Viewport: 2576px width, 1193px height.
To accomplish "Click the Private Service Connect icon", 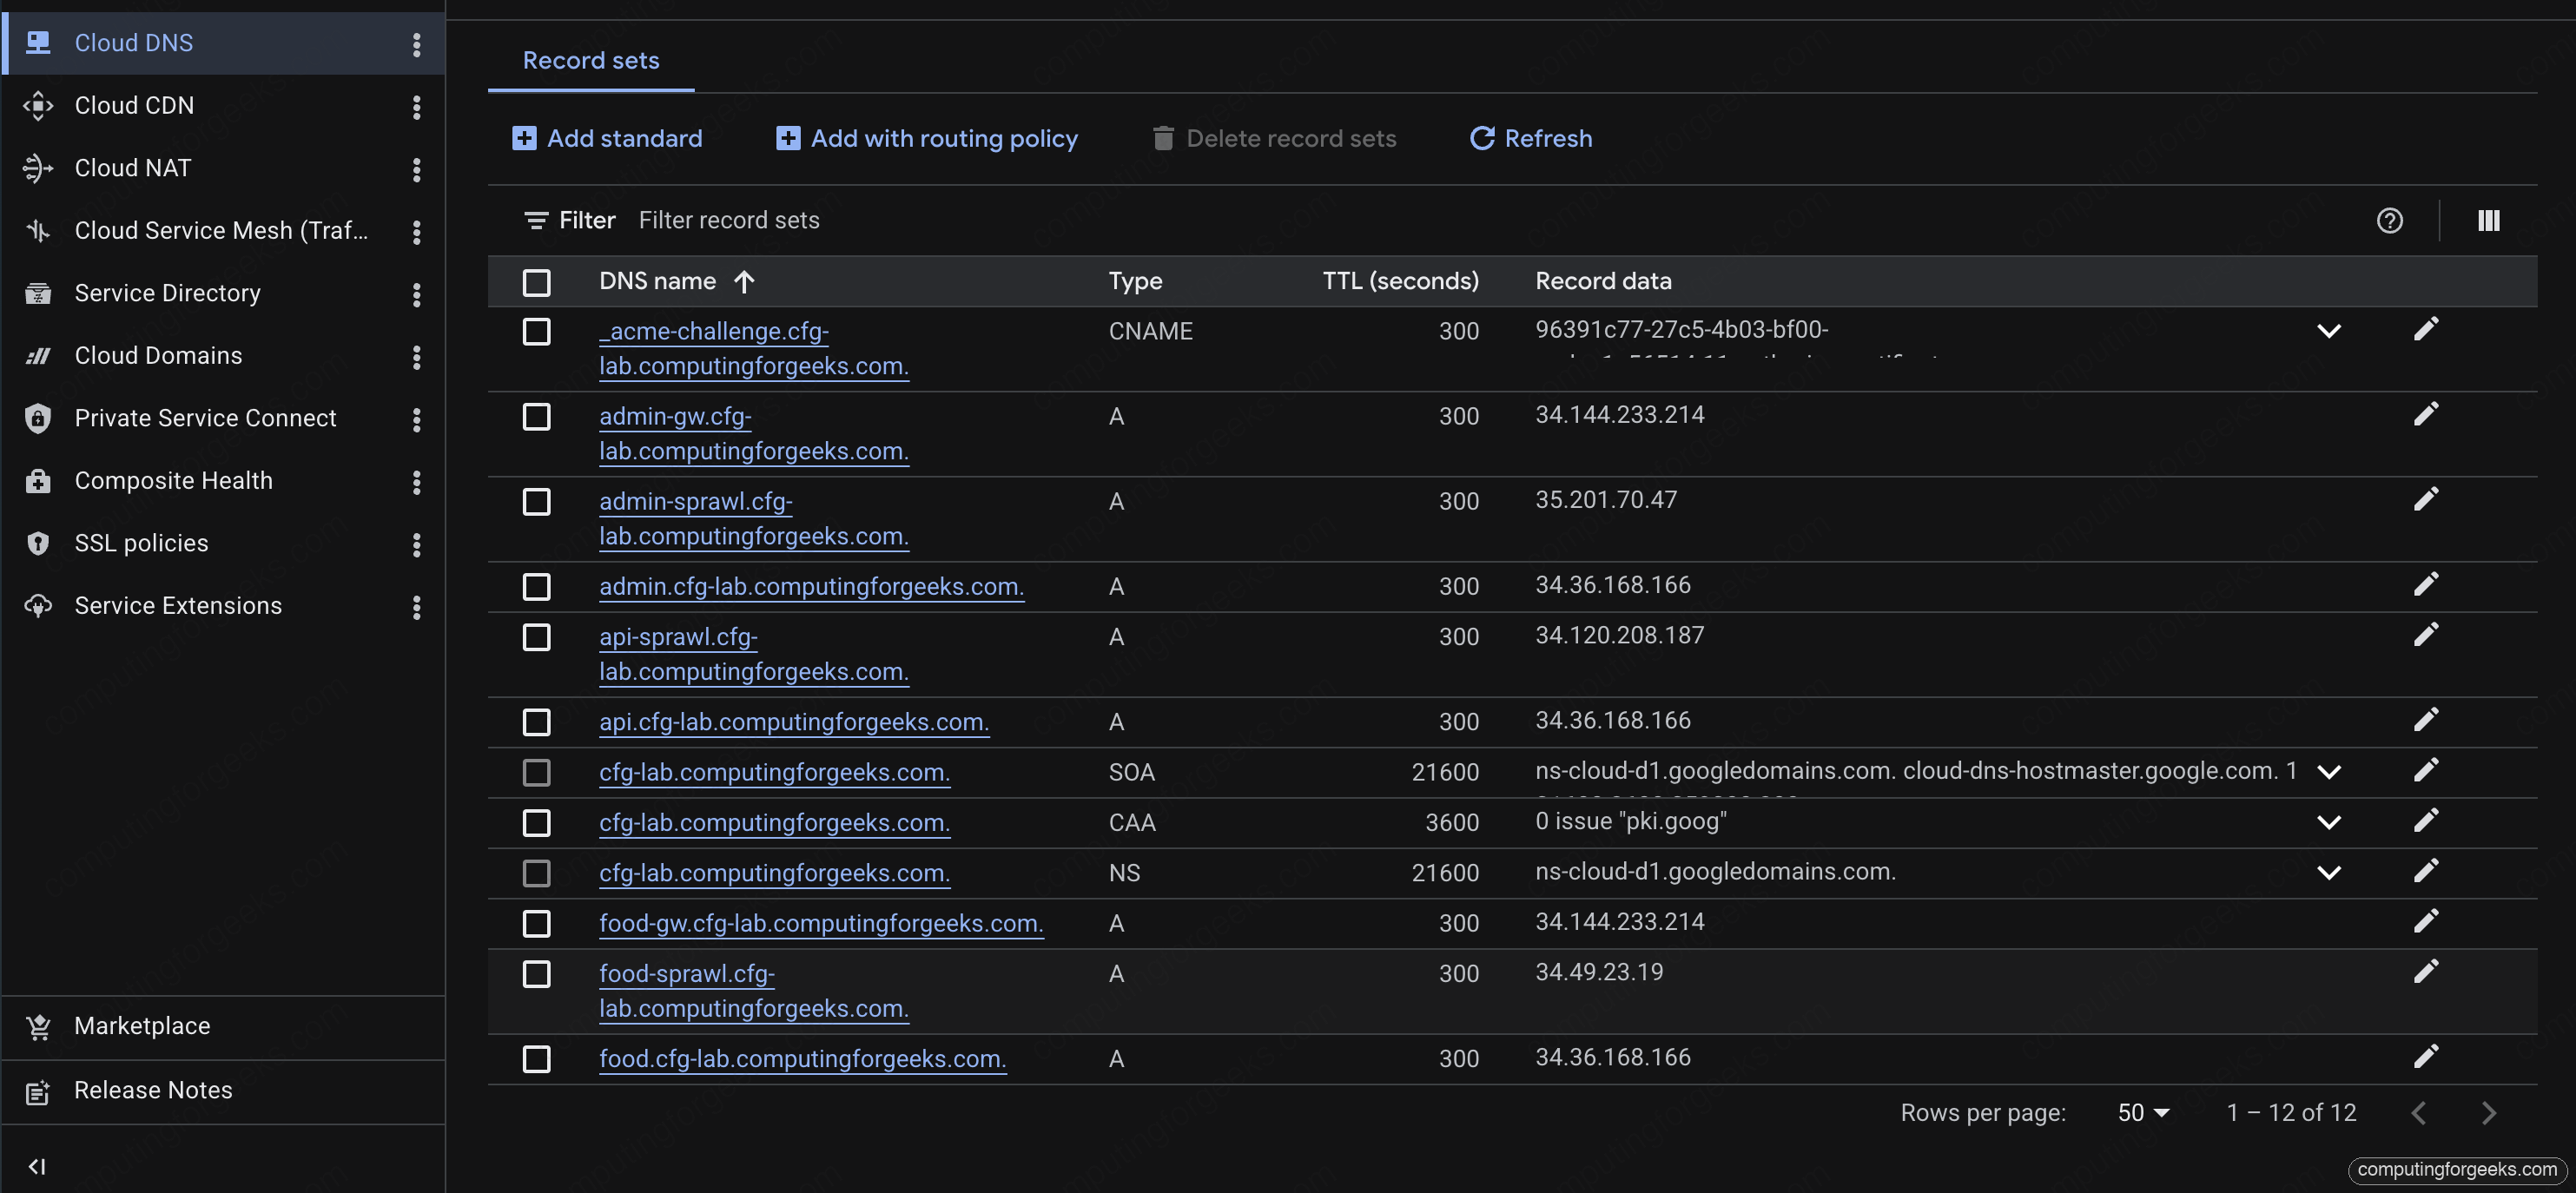I will (38, 417).
